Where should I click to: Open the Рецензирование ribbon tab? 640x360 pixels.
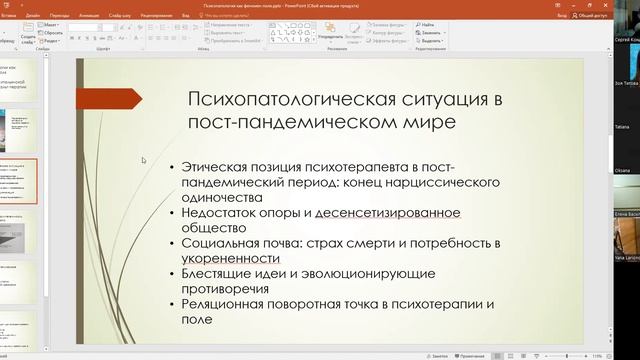click(x=156, y=16)
